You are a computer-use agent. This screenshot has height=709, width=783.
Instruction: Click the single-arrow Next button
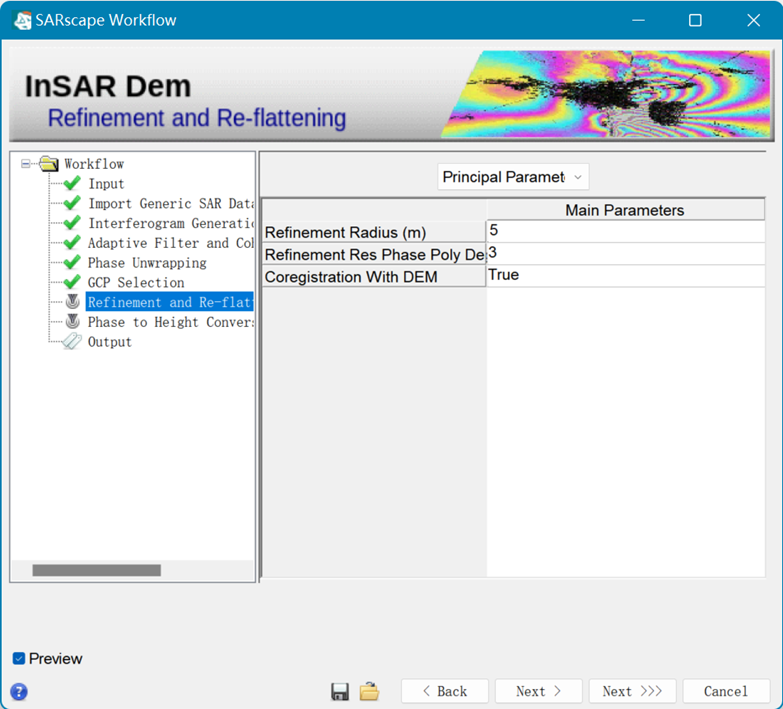coord(538,692)
